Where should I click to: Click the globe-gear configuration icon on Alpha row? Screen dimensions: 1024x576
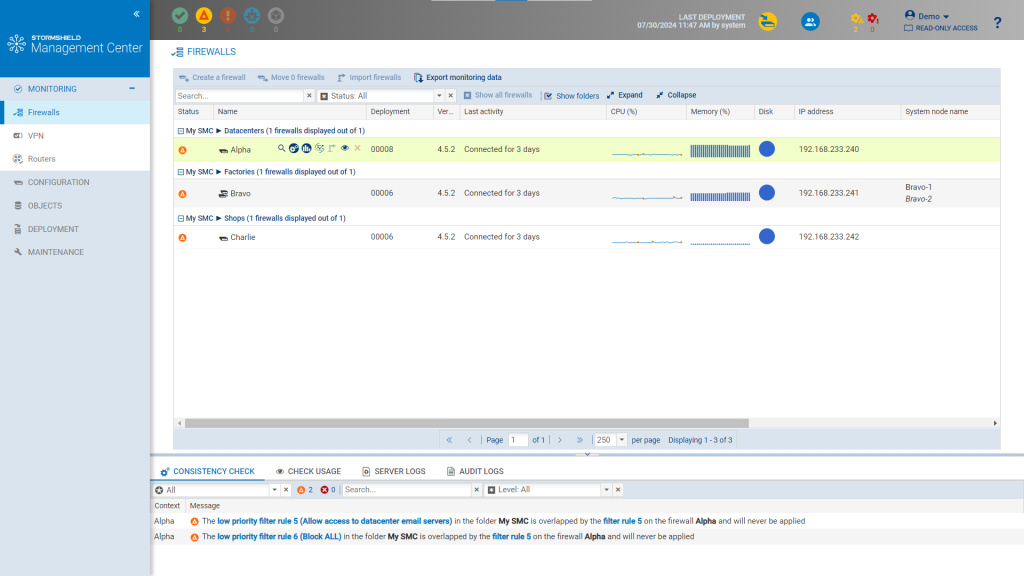(294, 148)
